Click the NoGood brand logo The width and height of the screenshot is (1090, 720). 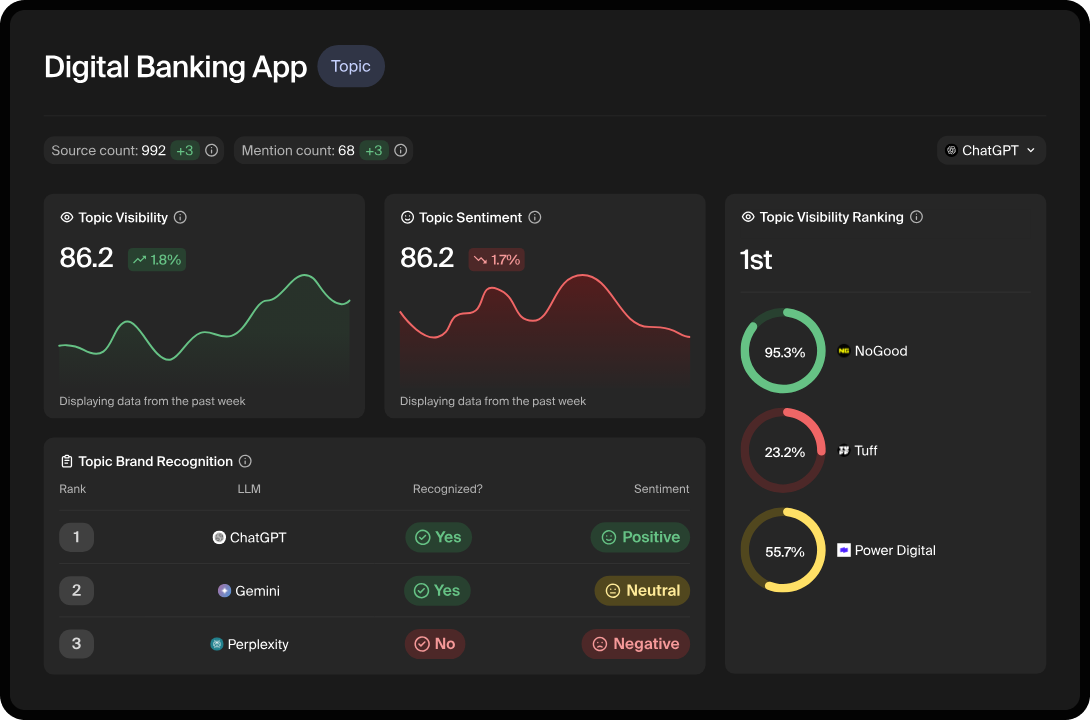pos(843,351)
